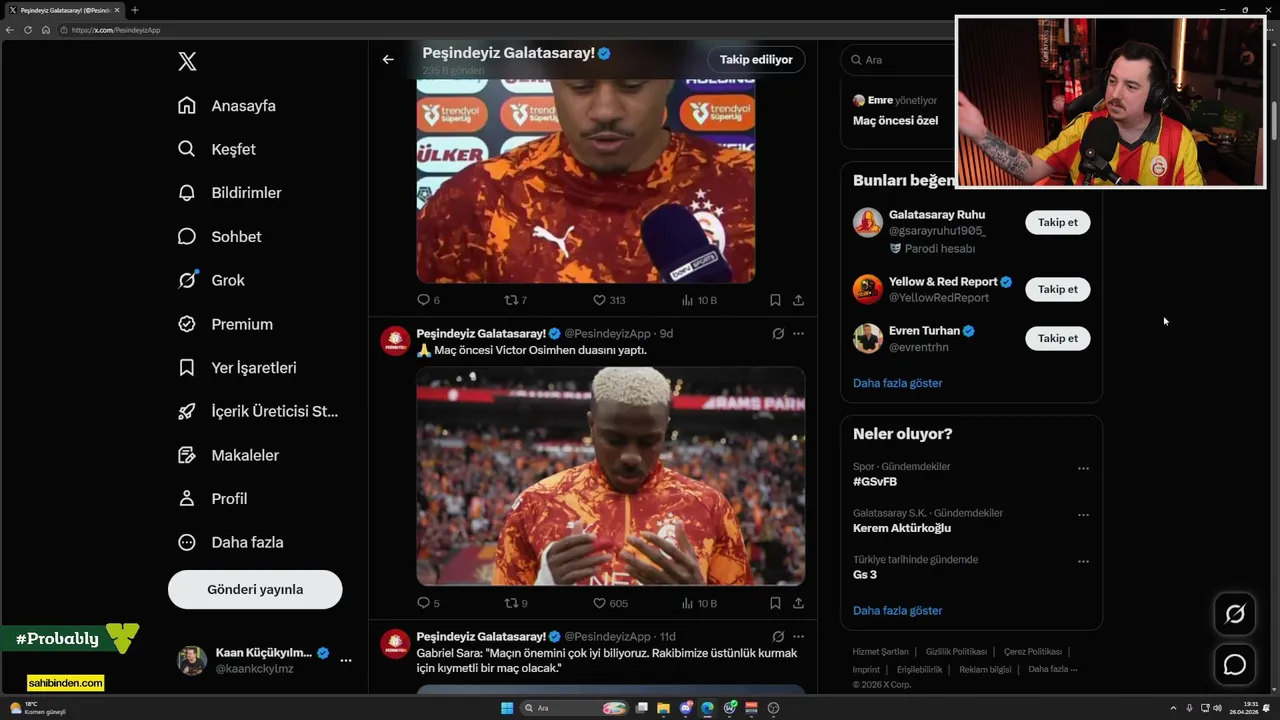This screenshot has height=720, width=1280.
Task: Reload the browser page
Action: (x=28, y=30)
